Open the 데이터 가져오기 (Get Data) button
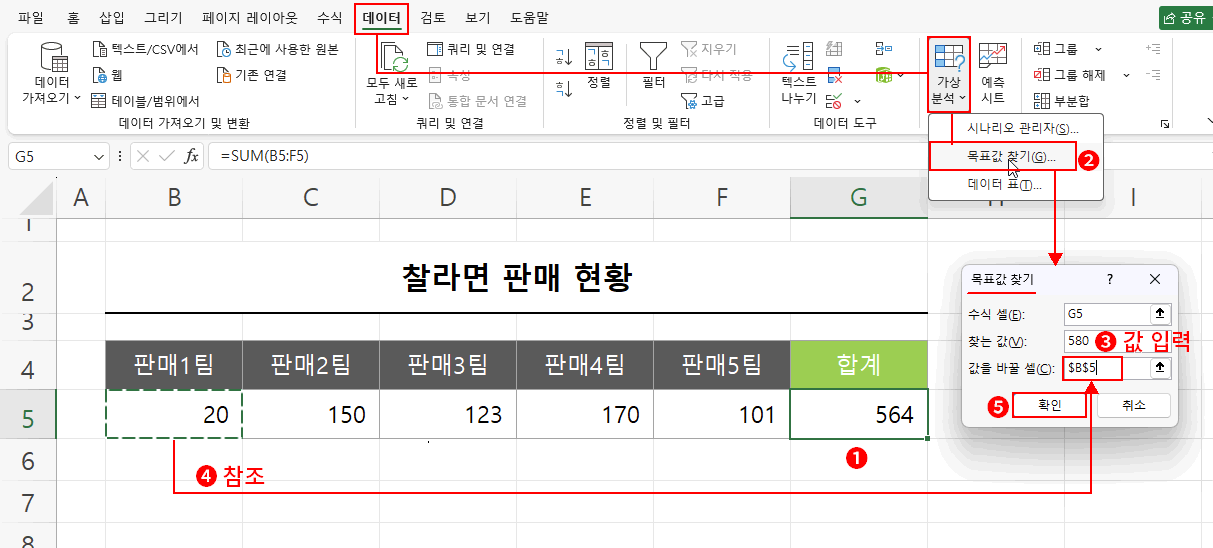1213x548 pixels. 51,74
